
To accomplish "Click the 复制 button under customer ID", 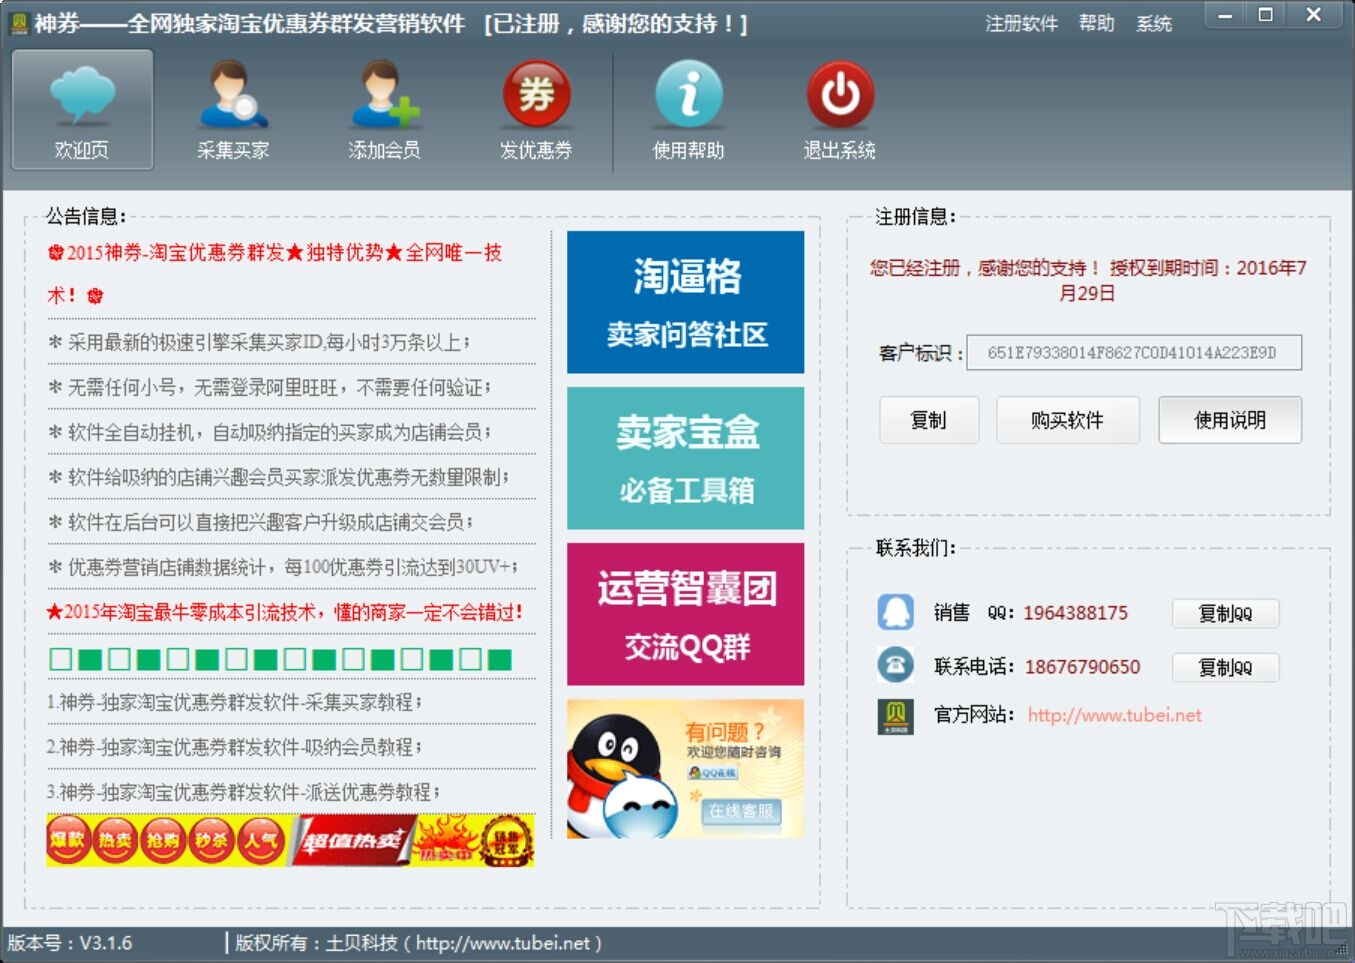I will point(929,420).
